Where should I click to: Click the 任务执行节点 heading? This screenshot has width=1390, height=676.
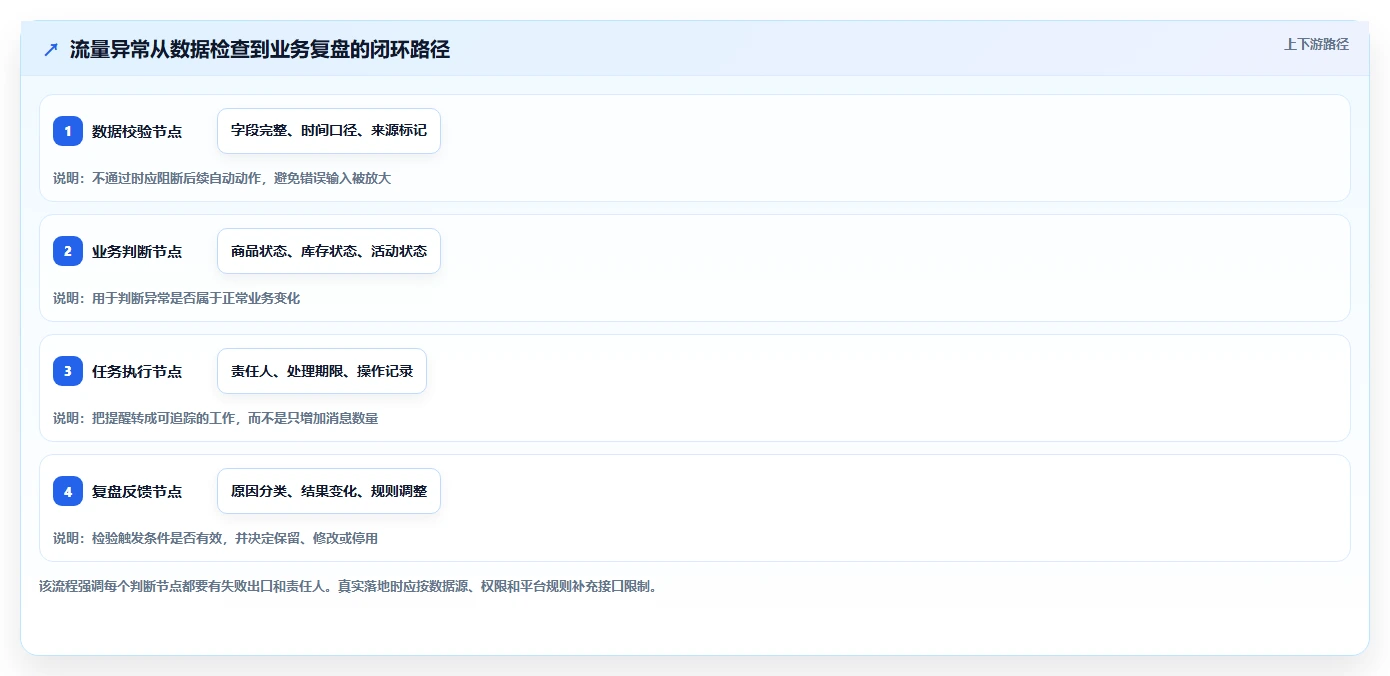pos(137,371)
